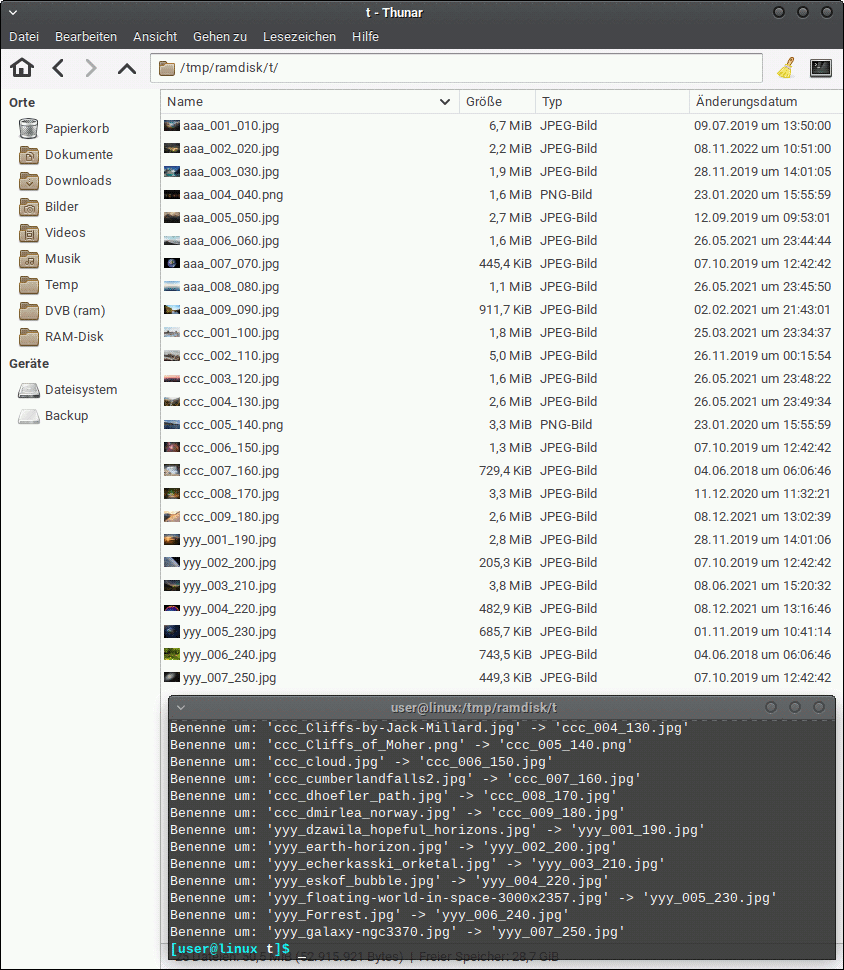Open the Downloads sidebar folder
Image resolution: width=844 pixels, height=970 pixels.
66,181
